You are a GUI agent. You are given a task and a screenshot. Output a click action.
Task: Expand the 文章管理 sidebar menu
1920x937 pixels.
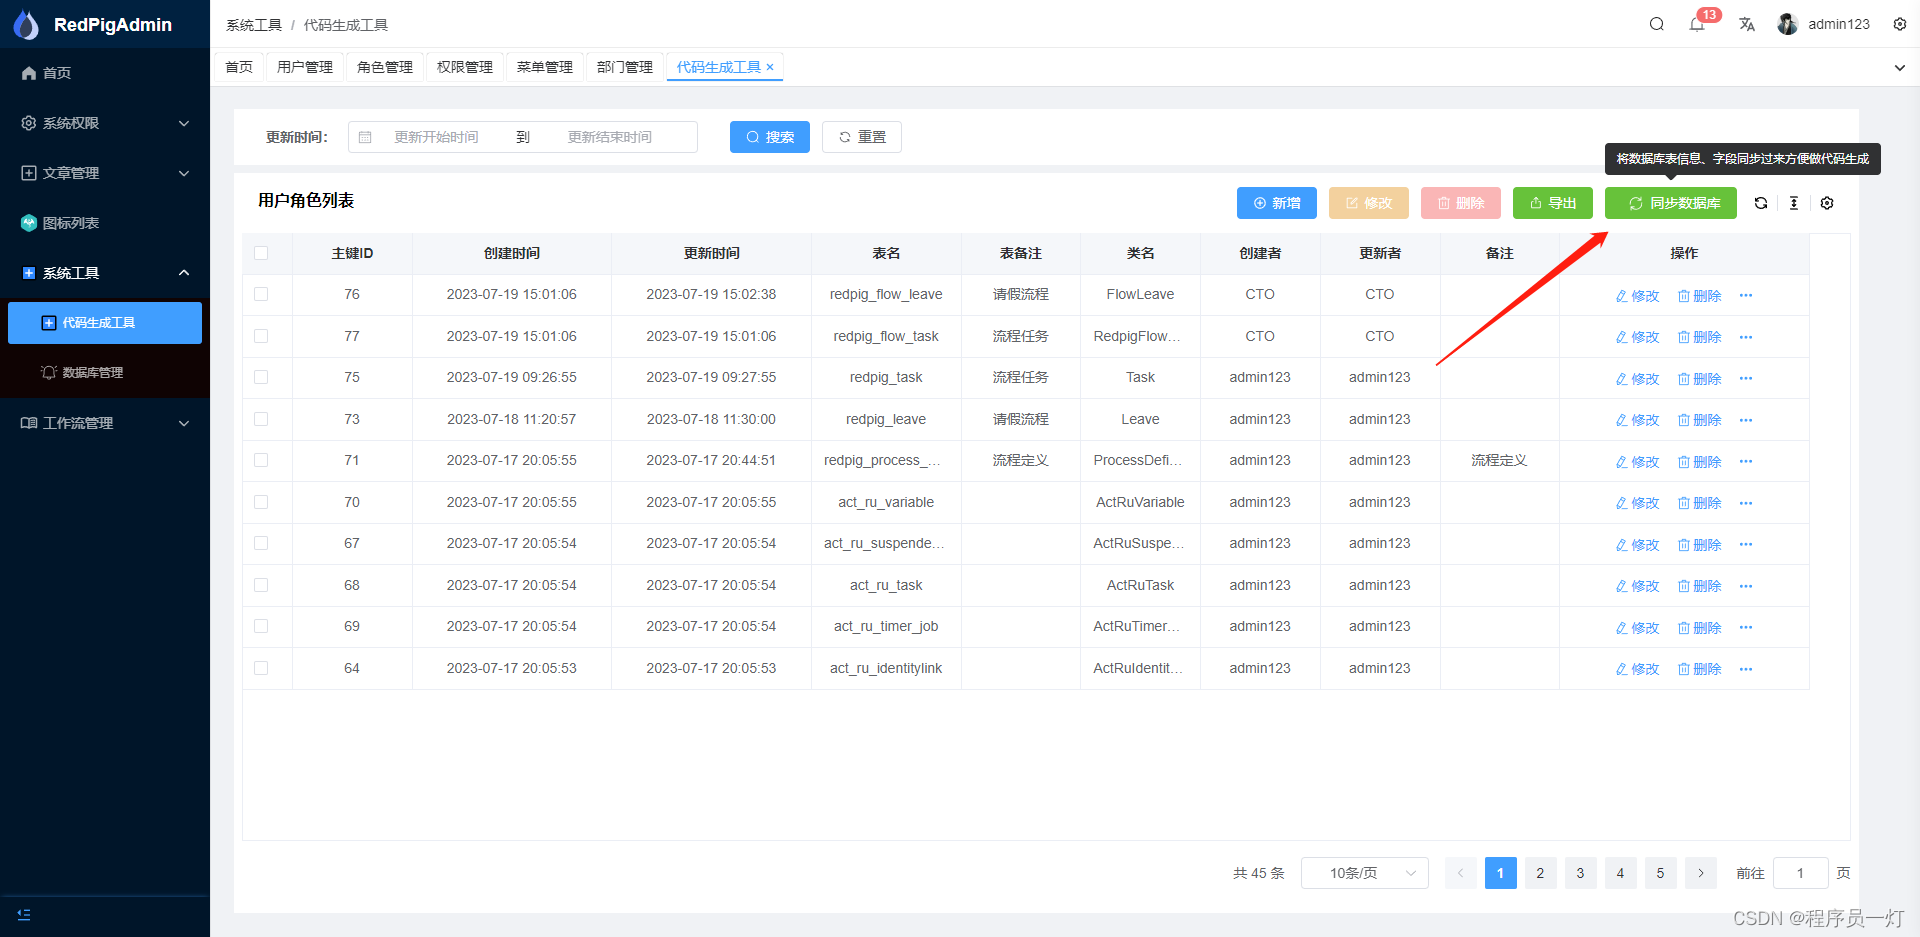click(x=105, y=173)
